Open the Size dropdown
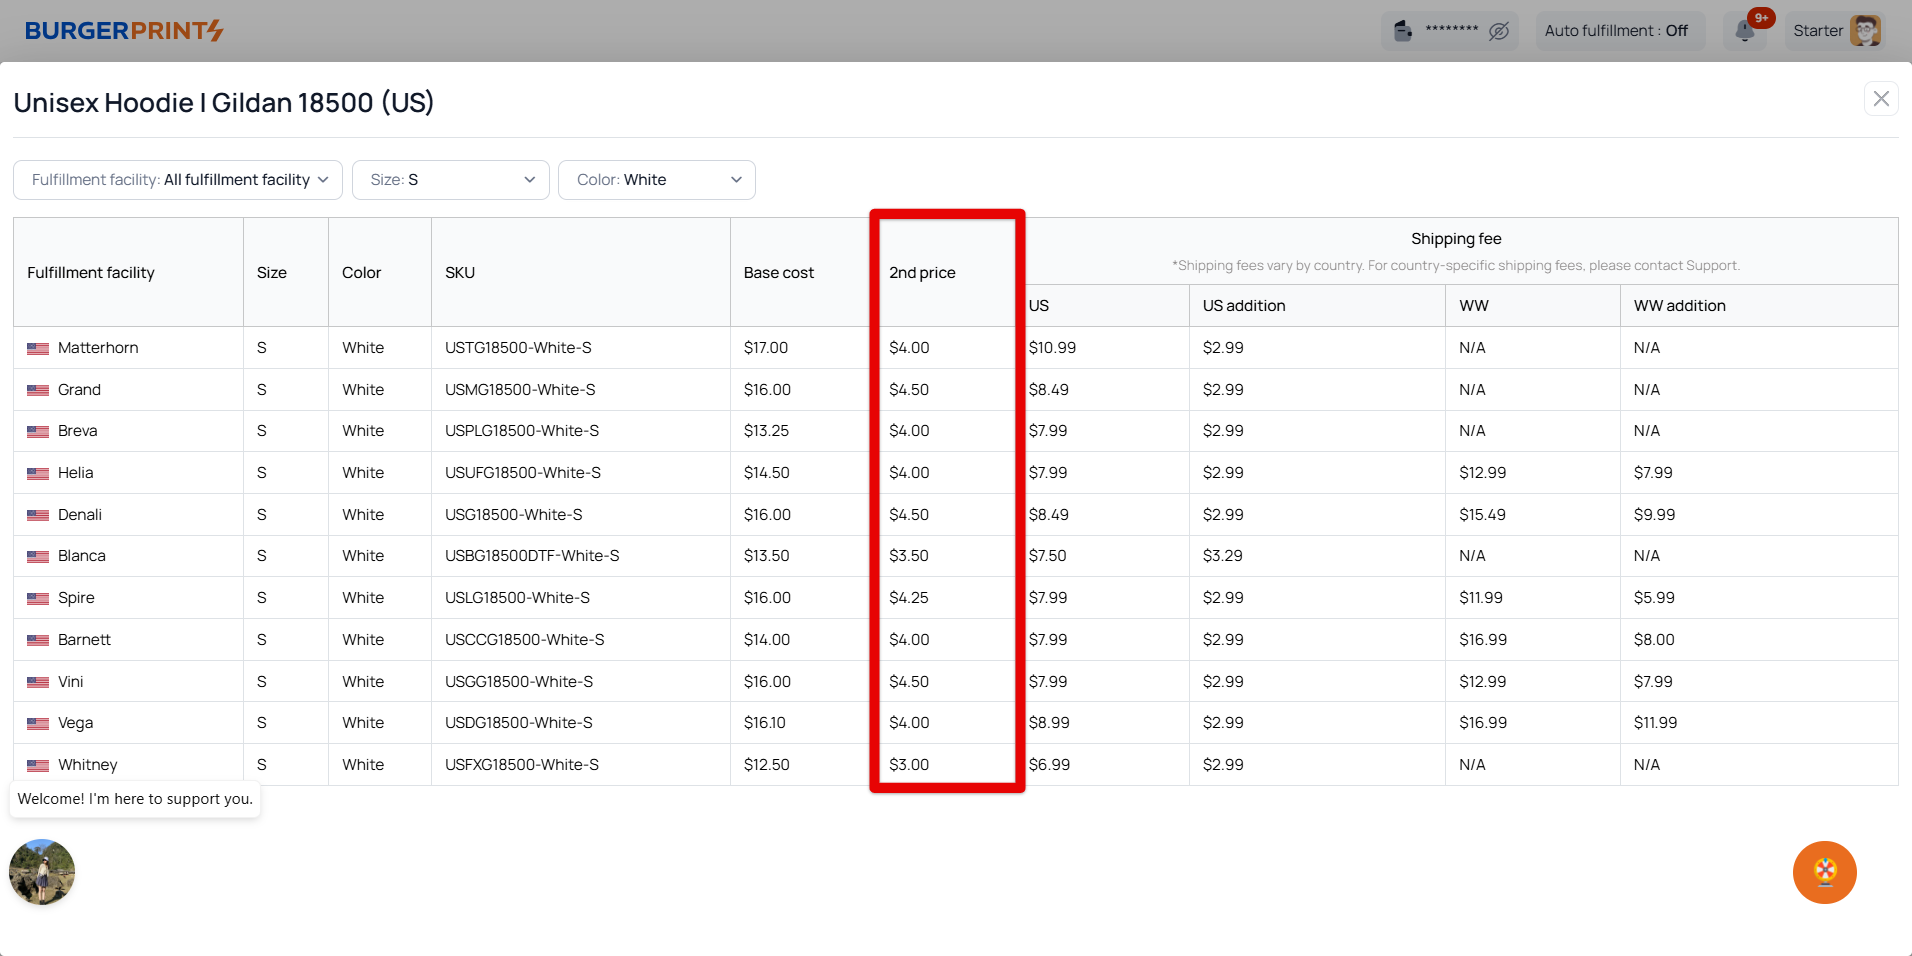Viewport: 1912px width, 956px height. (450, 180)
